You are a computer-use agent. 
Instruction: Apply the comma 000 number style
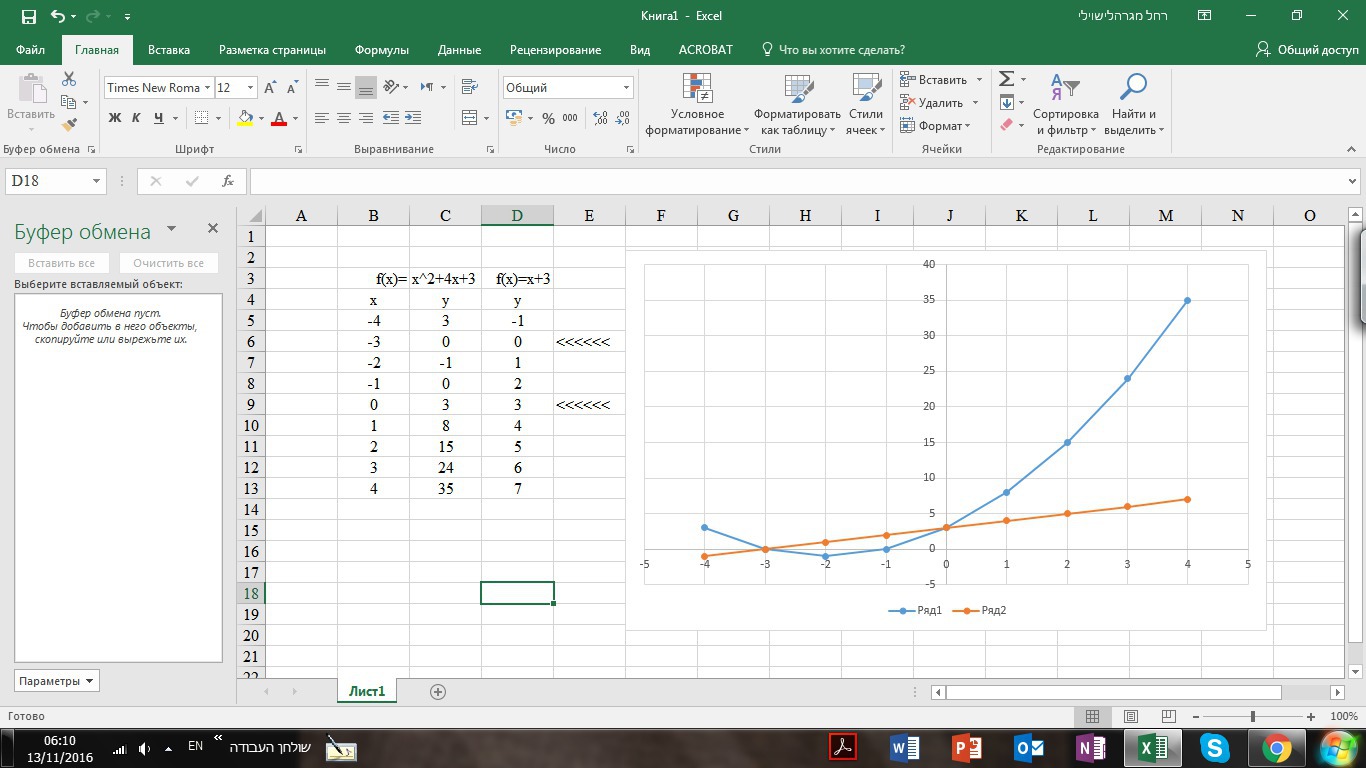pos(570,118)
